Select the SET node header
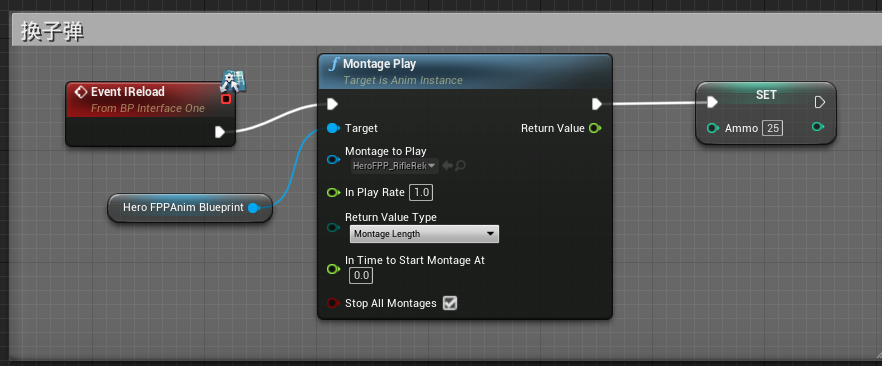Image resolution: width=882 pixels, height=366 pixels. coord(766,95)
